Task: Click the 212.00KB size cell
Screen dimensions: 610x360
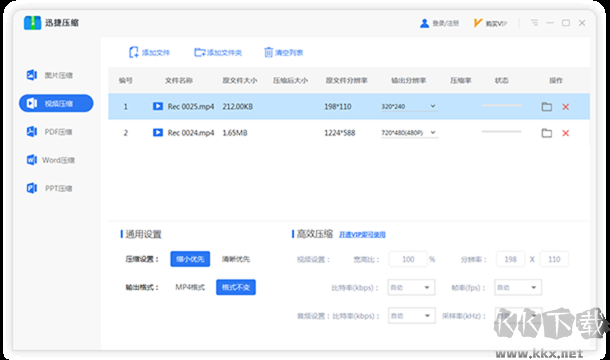Action: (237, 106)
